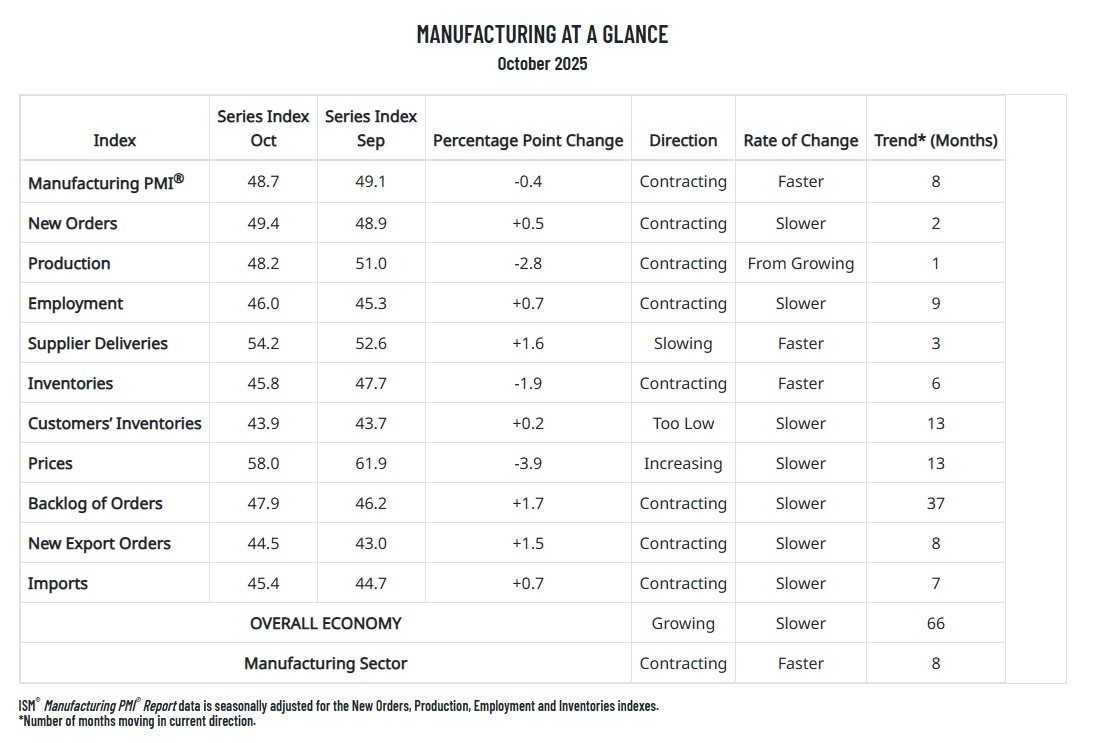
Task: Click the "Too Low" direction cell
Action: (683, 424)
